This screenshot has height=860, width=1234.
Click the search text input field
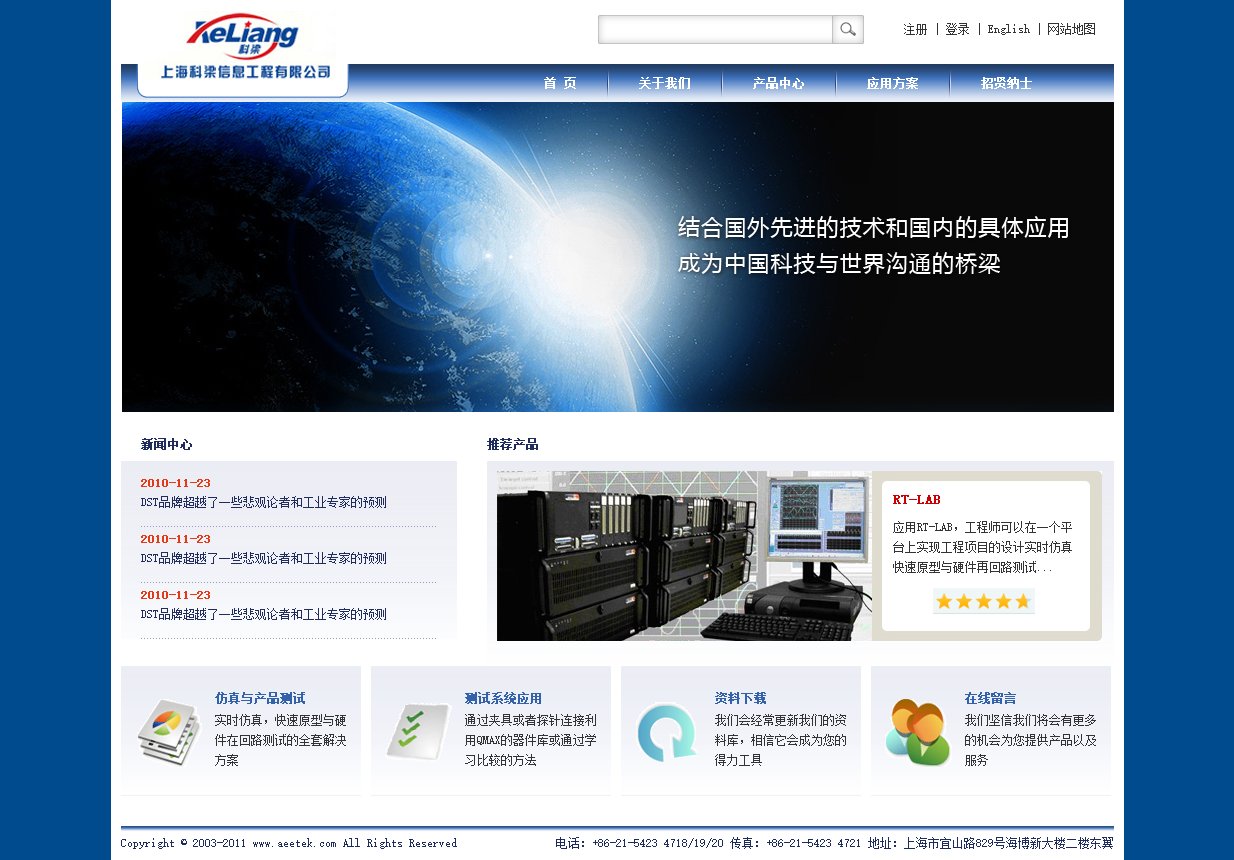pos(715,30)
